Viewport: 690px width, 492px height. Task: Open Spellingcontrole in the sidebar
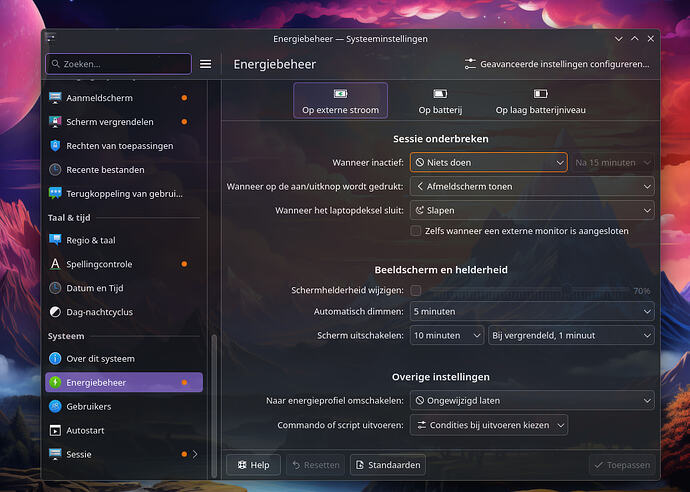click(99, 264)
